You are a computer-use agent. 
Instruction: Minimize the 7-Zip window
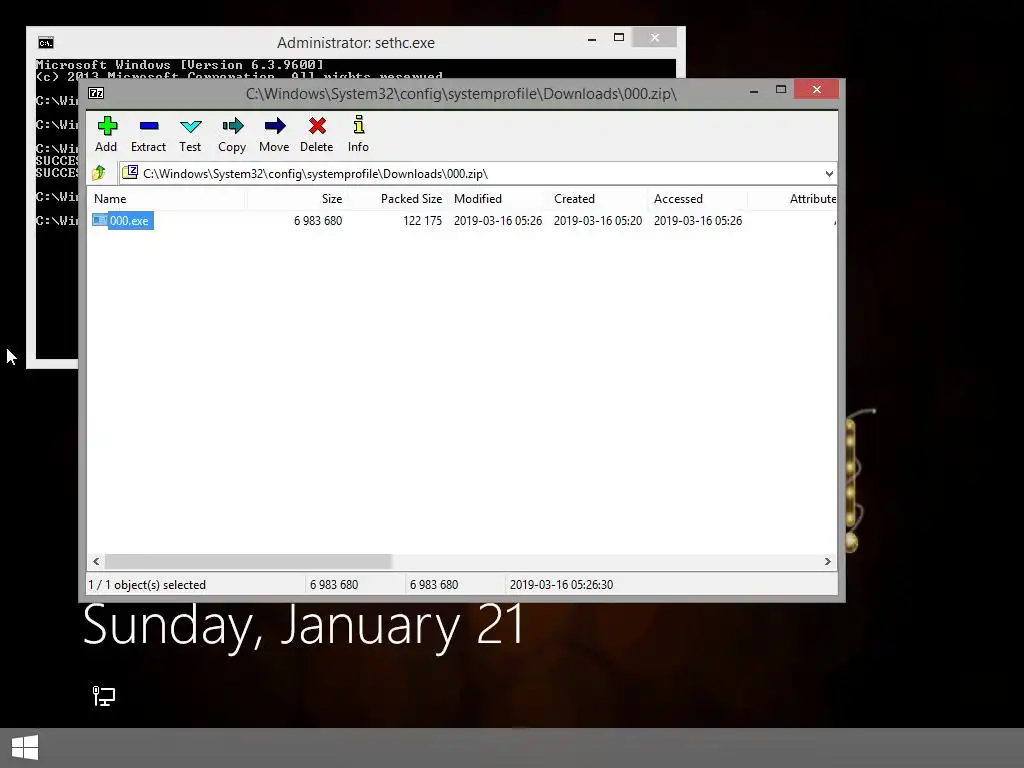(x=754, y=90)
